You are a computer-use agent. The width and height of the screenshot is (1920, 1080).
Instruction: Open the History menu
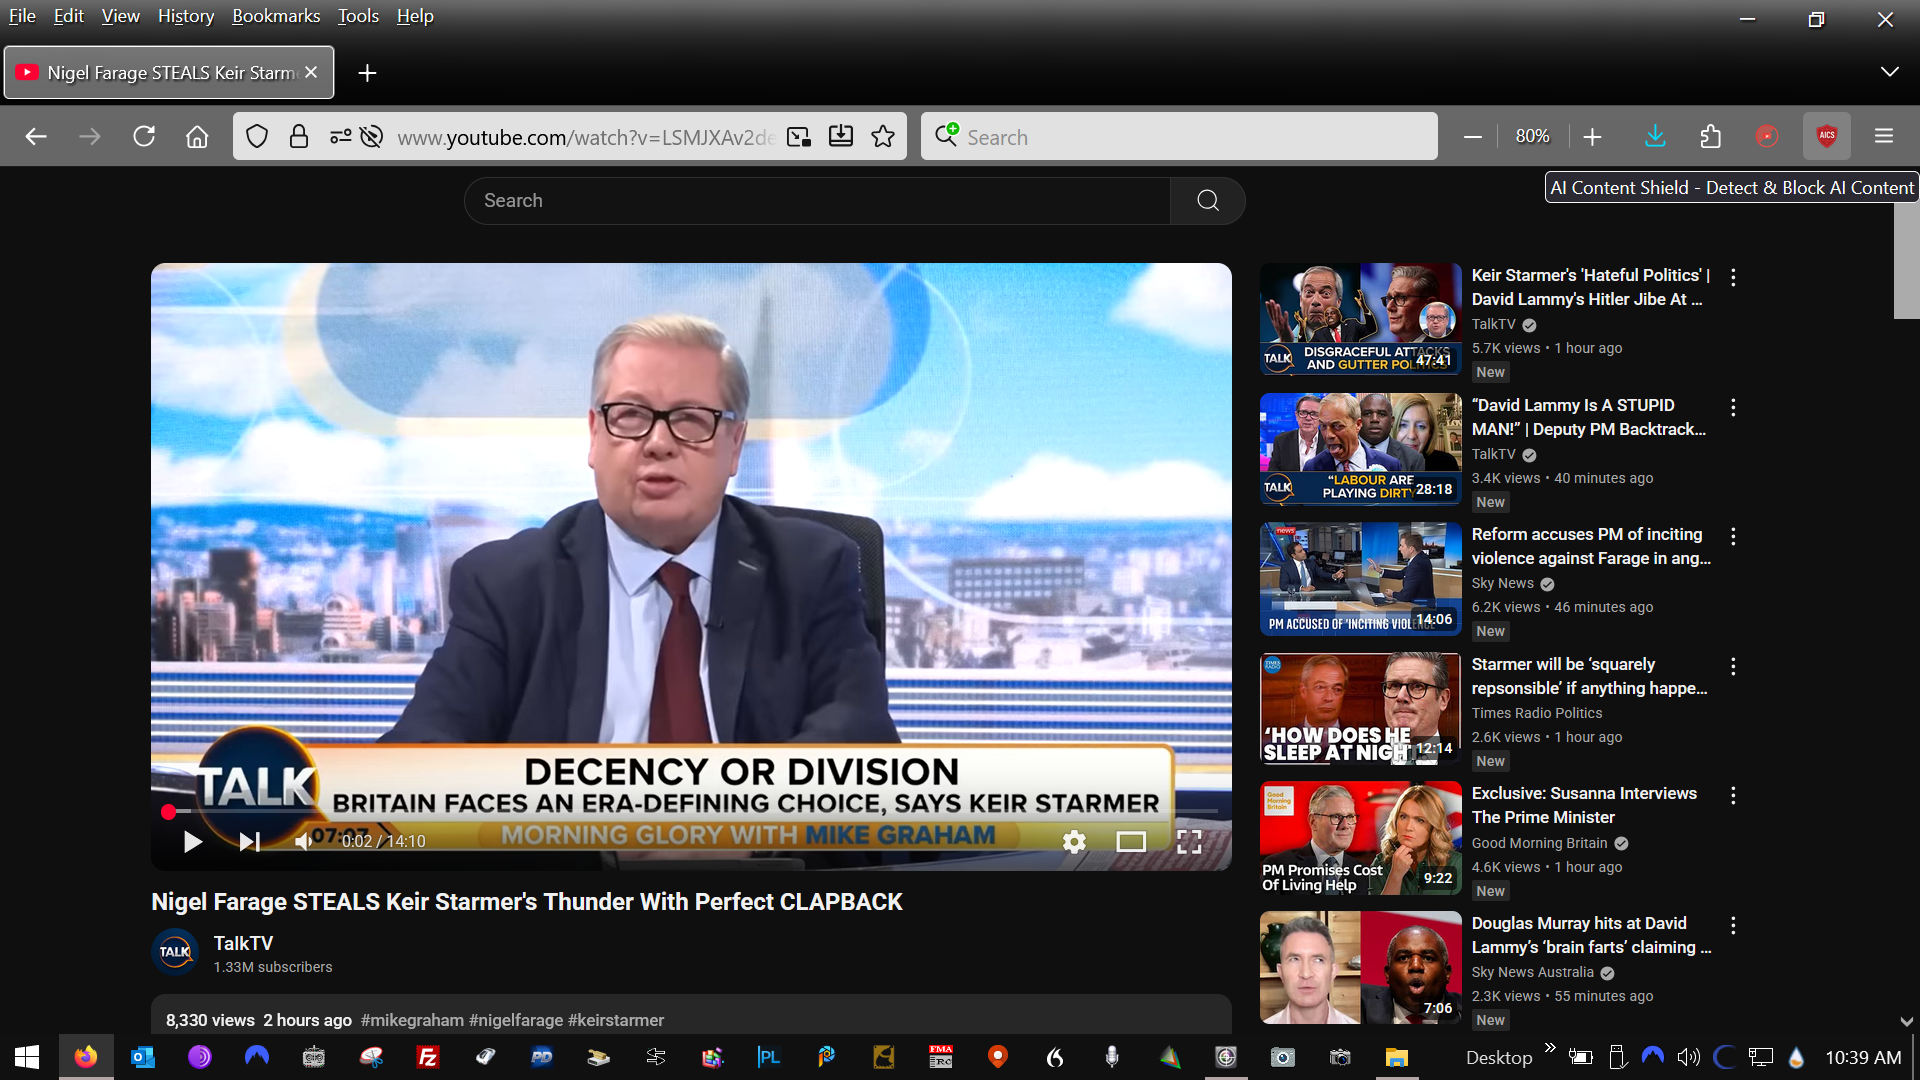tap(186, 16)
